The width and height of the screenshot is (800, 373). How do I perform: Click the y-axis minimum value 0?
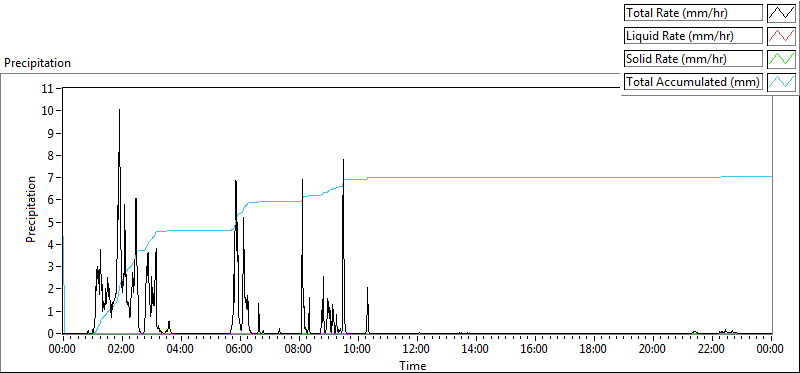point(51,333)
